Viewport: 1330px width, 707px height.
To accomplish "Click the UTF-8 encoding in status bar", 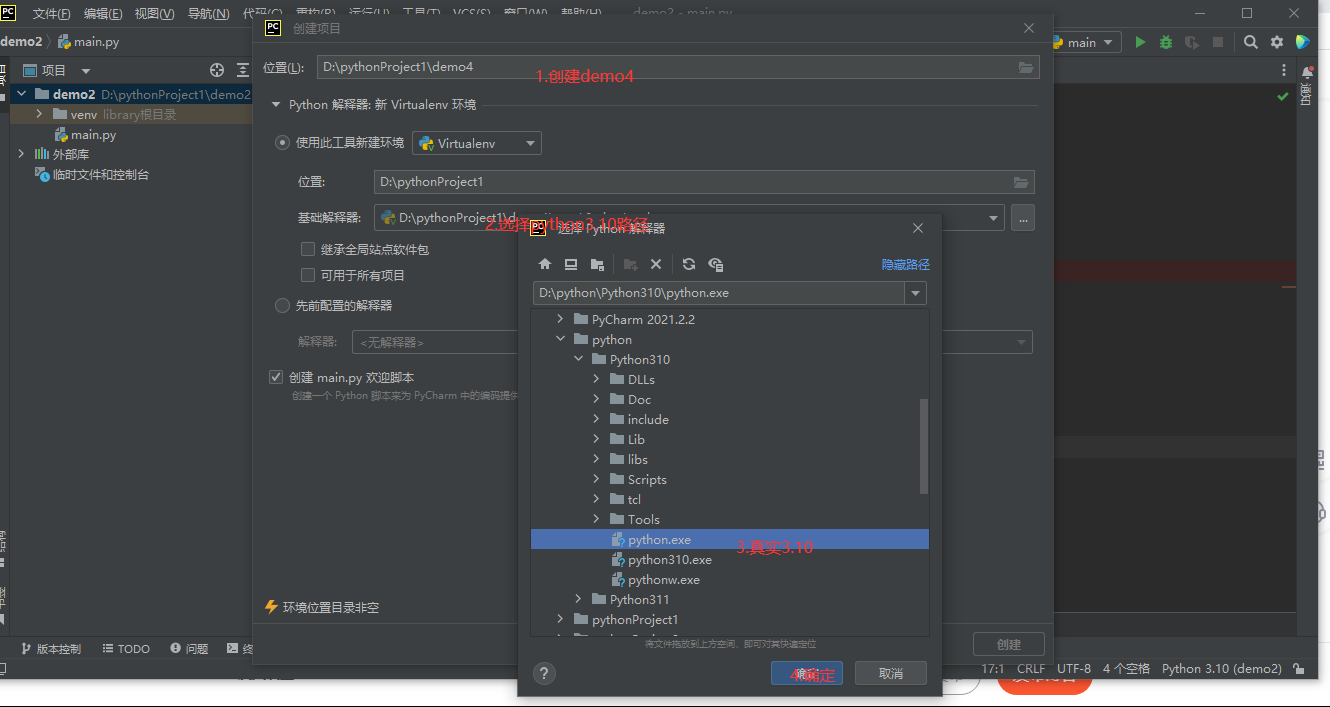I will (x=1074, y=669).
